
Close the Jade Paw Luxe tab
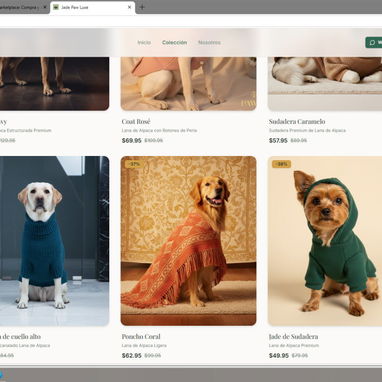click(129, 7)
